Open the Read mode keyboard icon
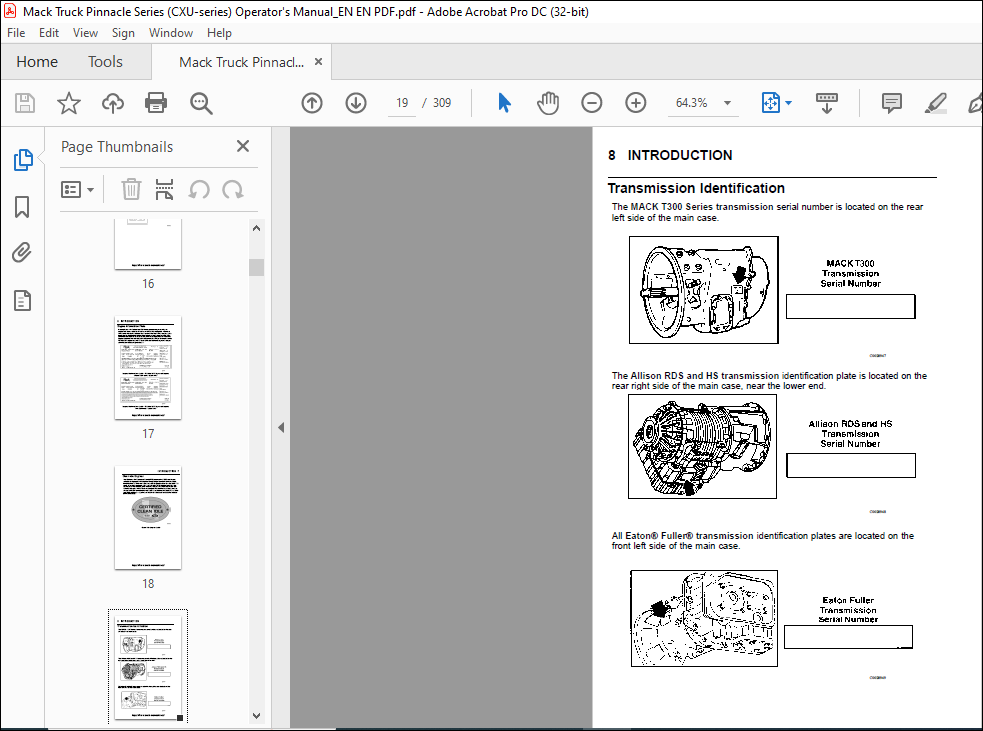The image size is (983, 731). tap(827, 103)
